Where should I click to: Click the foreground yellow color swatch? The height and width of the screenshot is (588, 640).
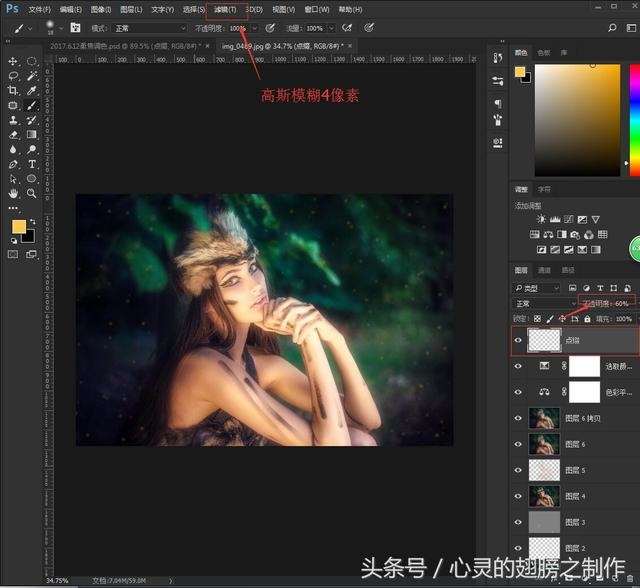[18, 226]
